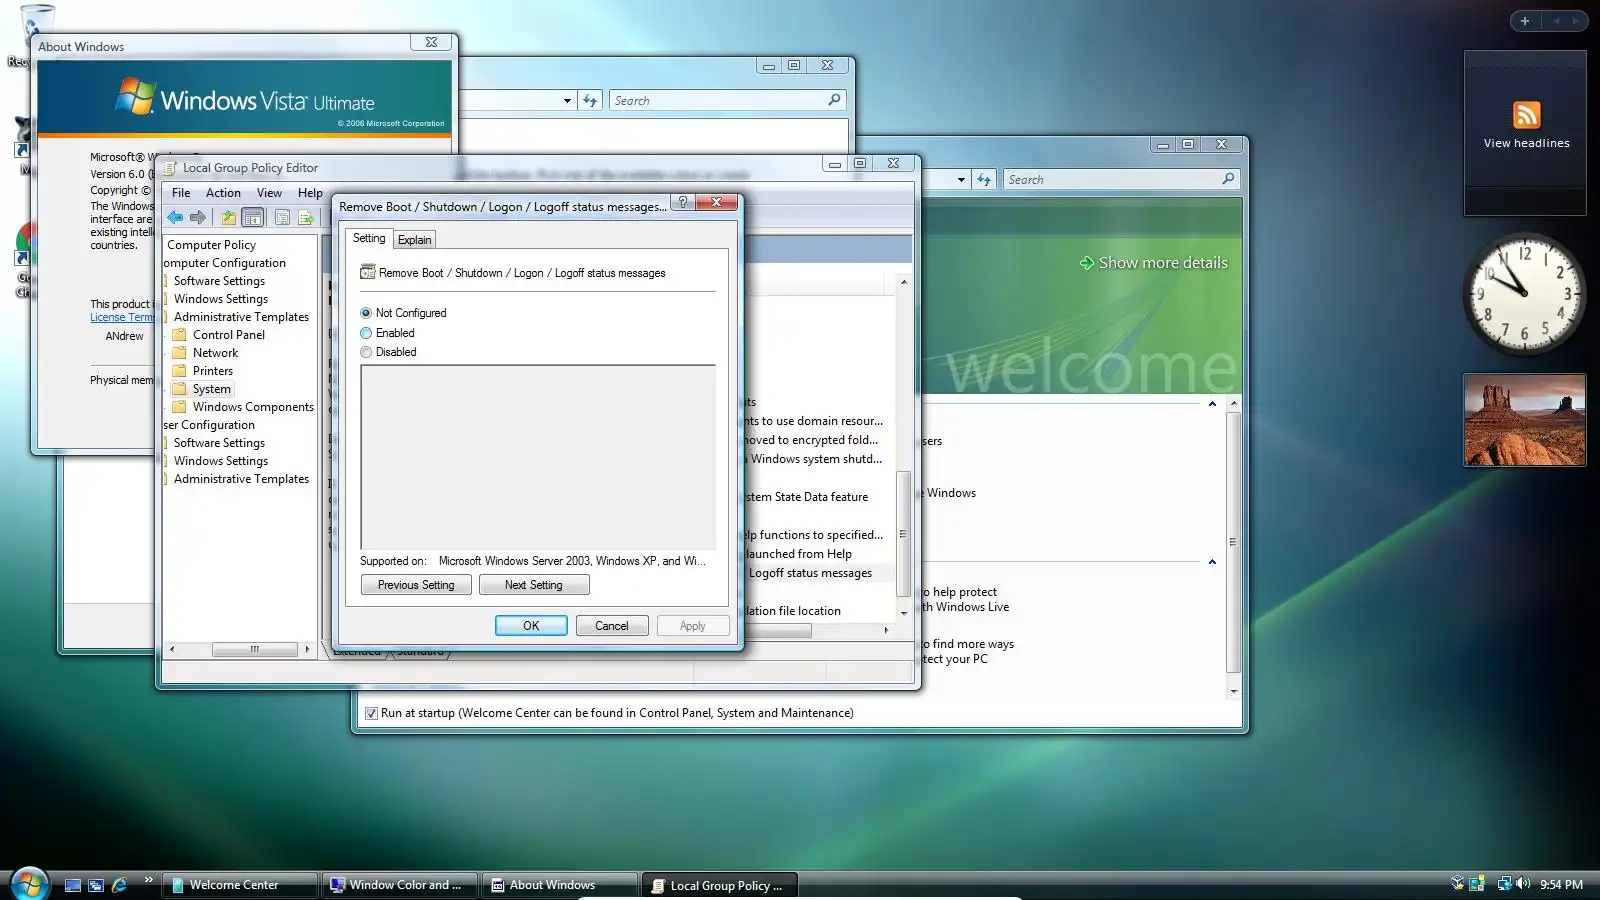Toggle the Show/Hide Console Tree toolbar icon
Viewport: 1600px width, 900px height.
(x=253, y=217)
